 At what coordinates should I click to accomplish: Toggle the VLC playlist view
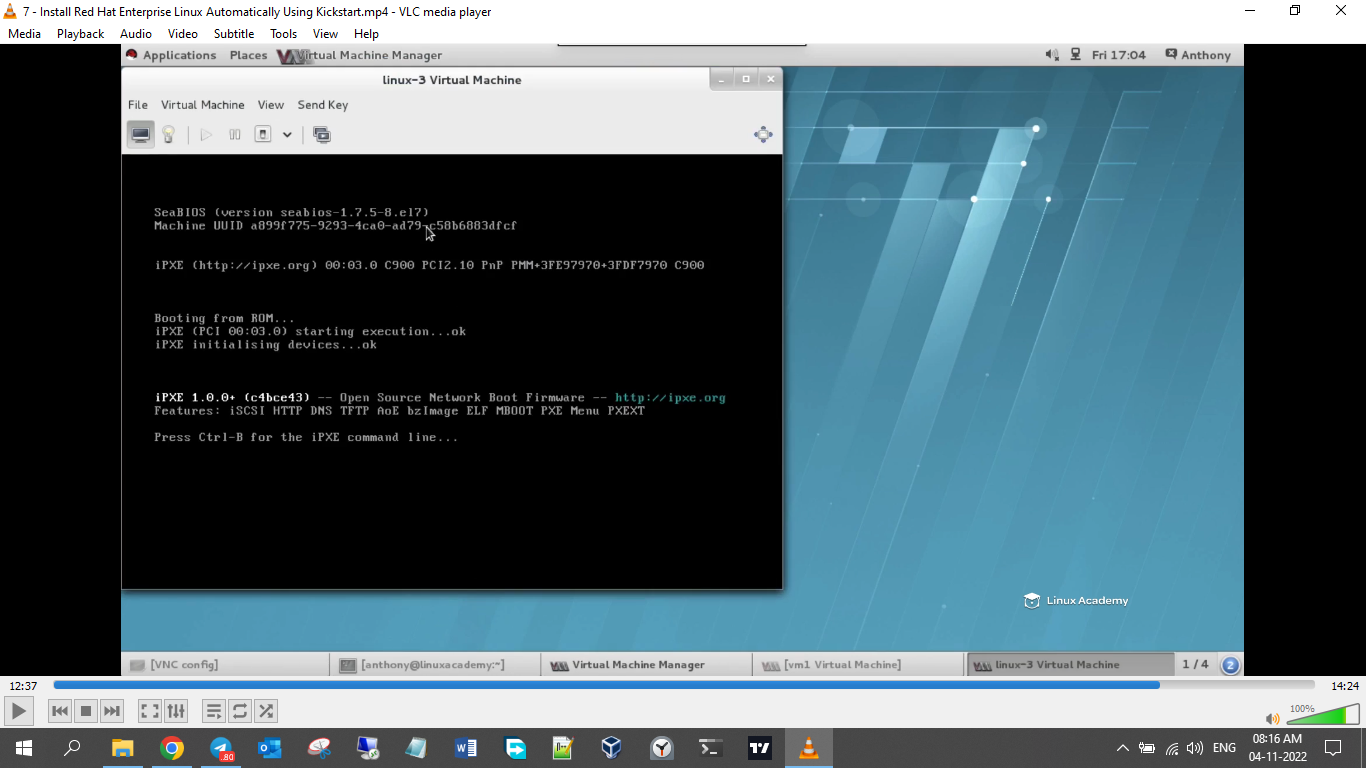214,711
